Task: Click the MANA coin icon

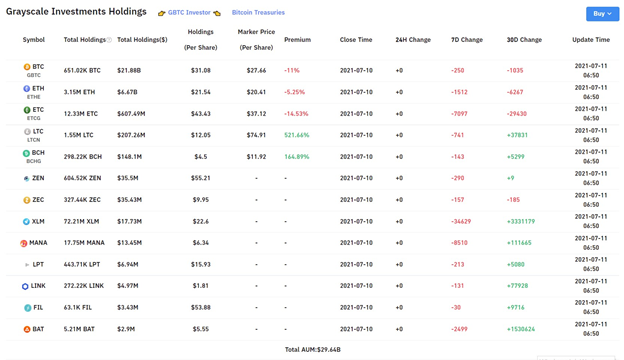Action: [x=24, y=243]
